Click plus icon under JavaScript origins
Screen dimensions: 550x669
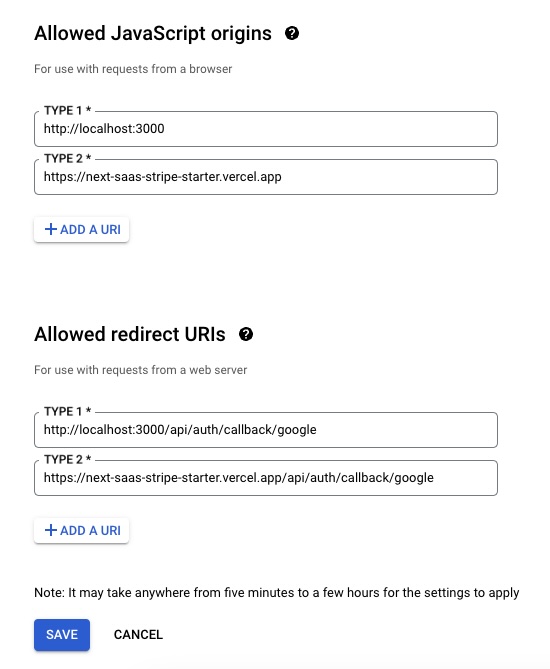coord(51,230)
